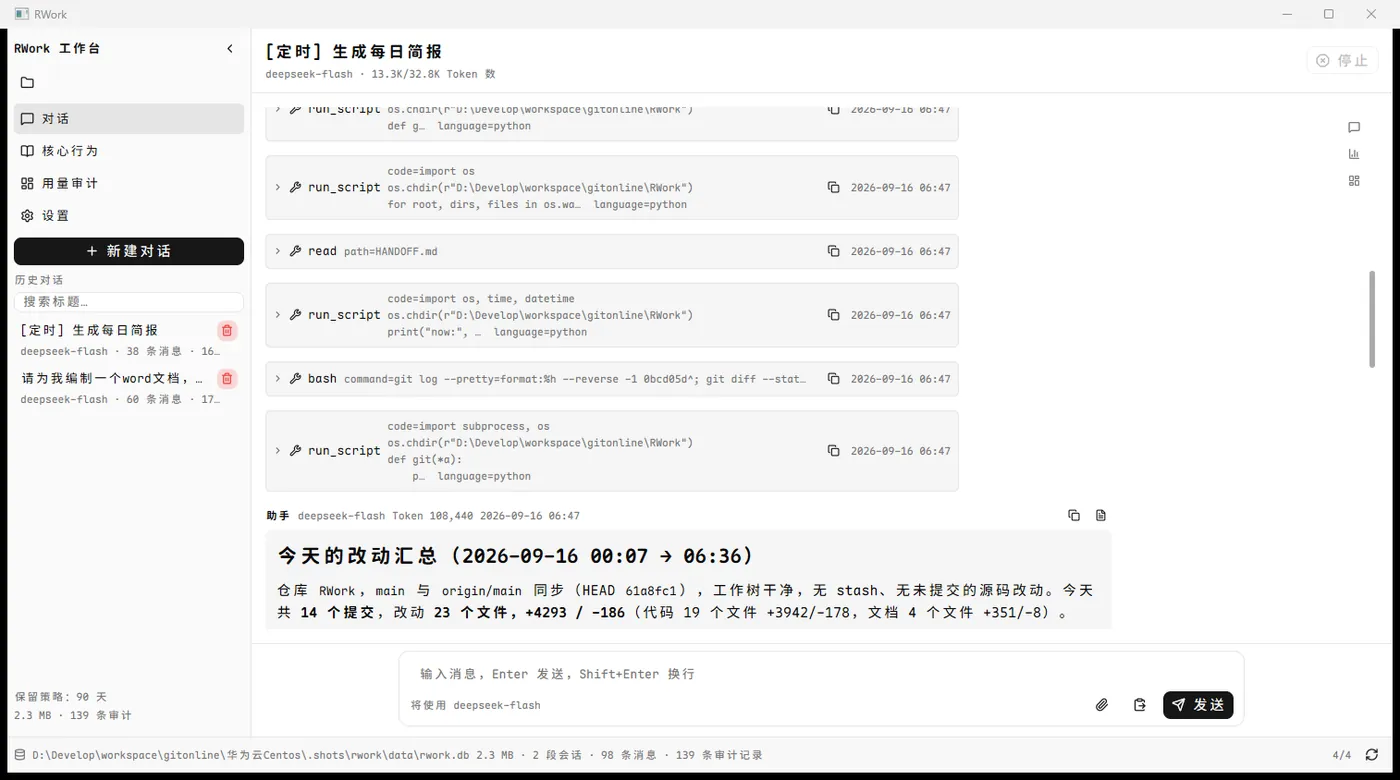Screen dimensions: 1400x780
Task: Expand the read path=HANDOFF.md tool call
Action: 278,251
